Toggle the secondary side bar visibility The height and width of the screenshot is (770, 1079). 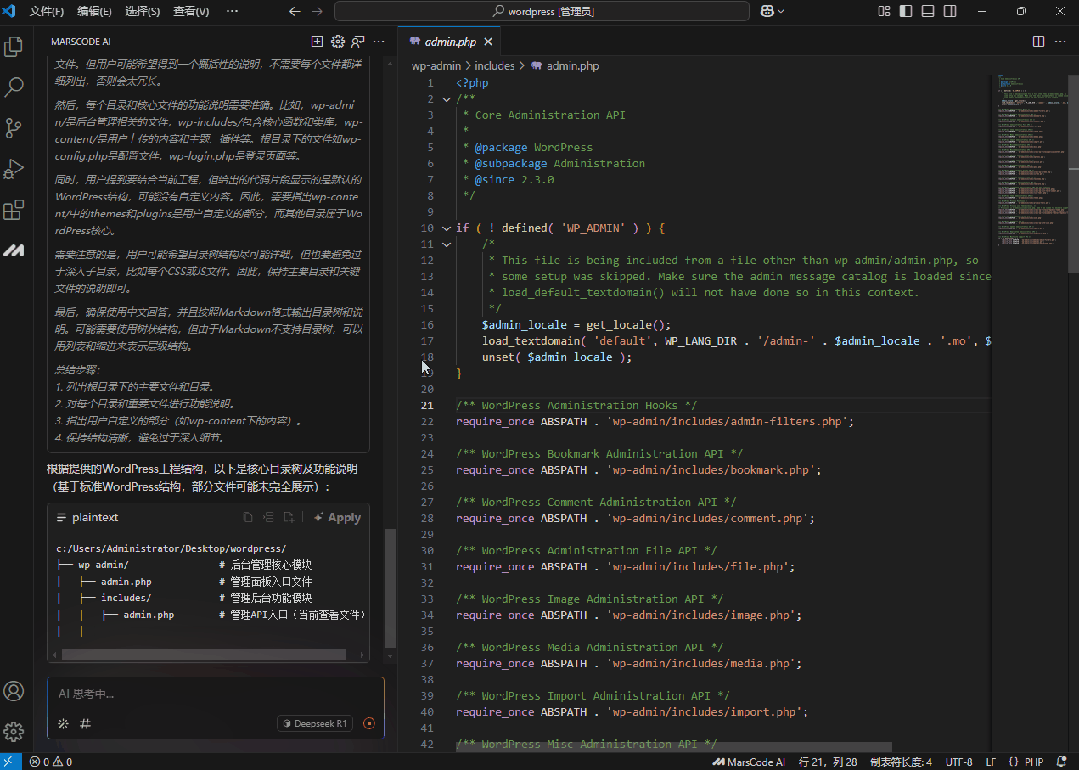pos(950,11)
